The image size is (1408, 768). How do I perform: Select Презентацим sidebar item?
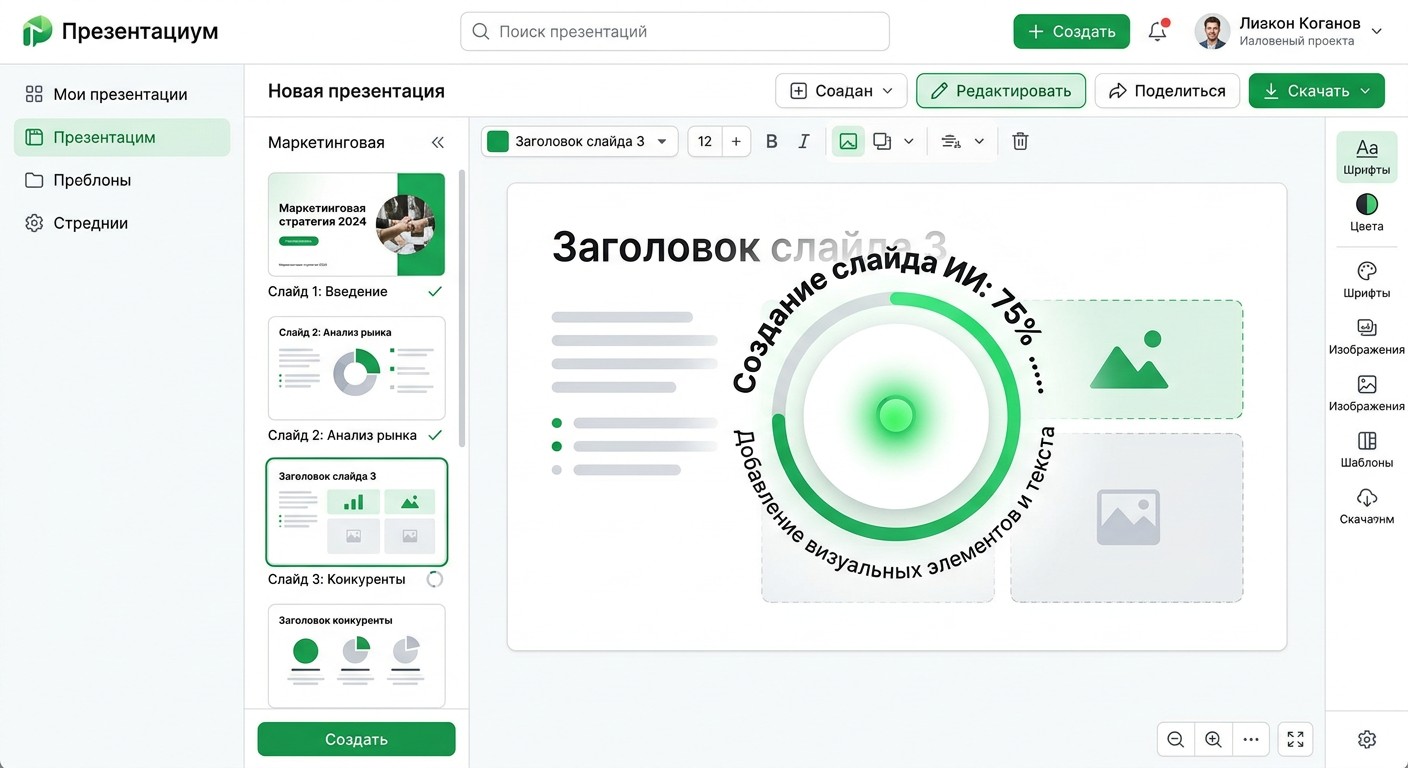click(122, 137)
